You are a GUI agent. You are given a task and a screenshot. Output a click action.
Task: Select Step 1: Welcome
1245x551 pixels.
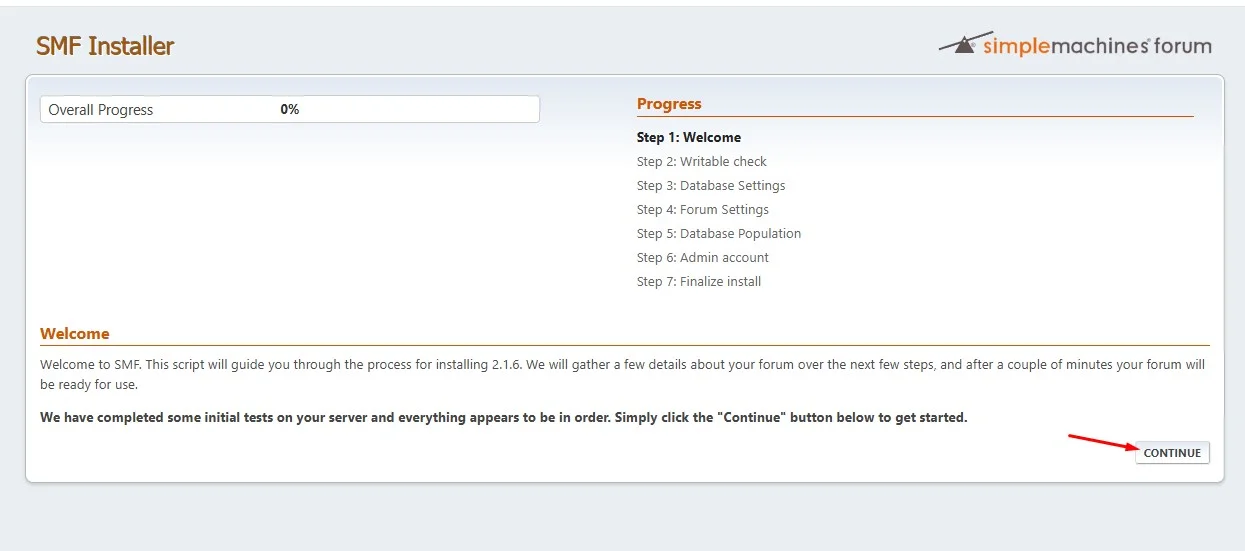pyautogui.click(x=689, y=137)
